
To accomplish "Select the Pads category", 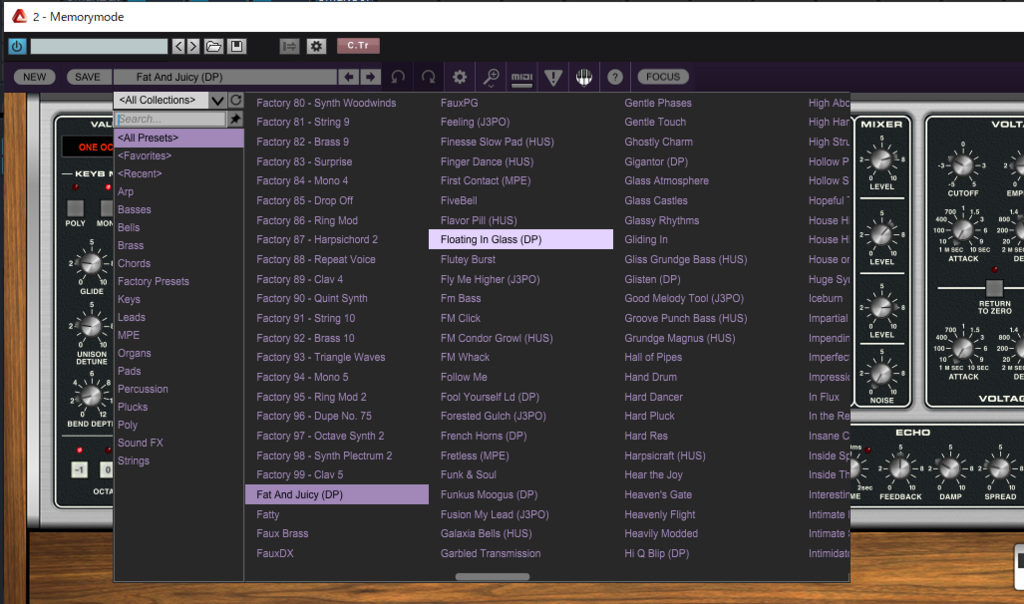I will 129,371.
